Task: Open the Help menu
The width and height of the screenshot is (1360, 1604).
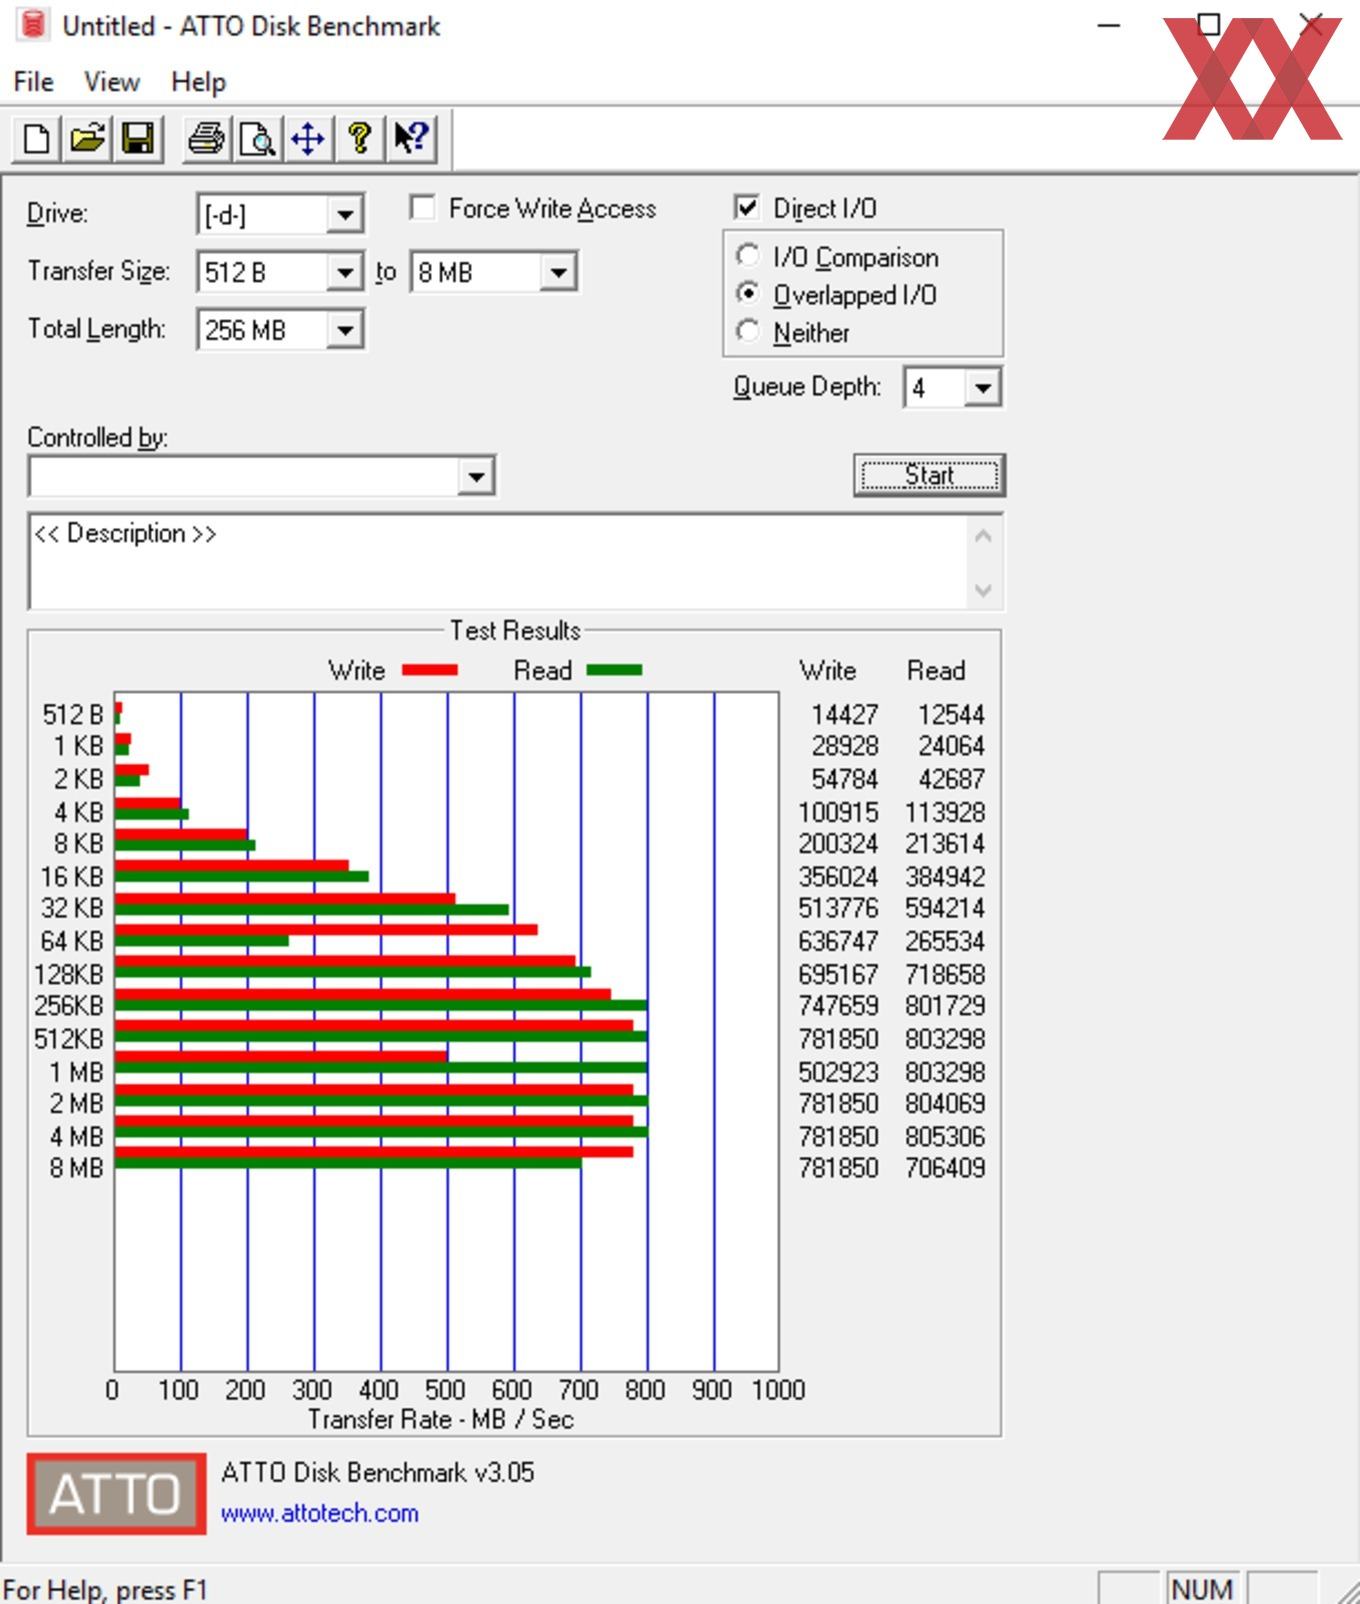Action: click(198, 82)
